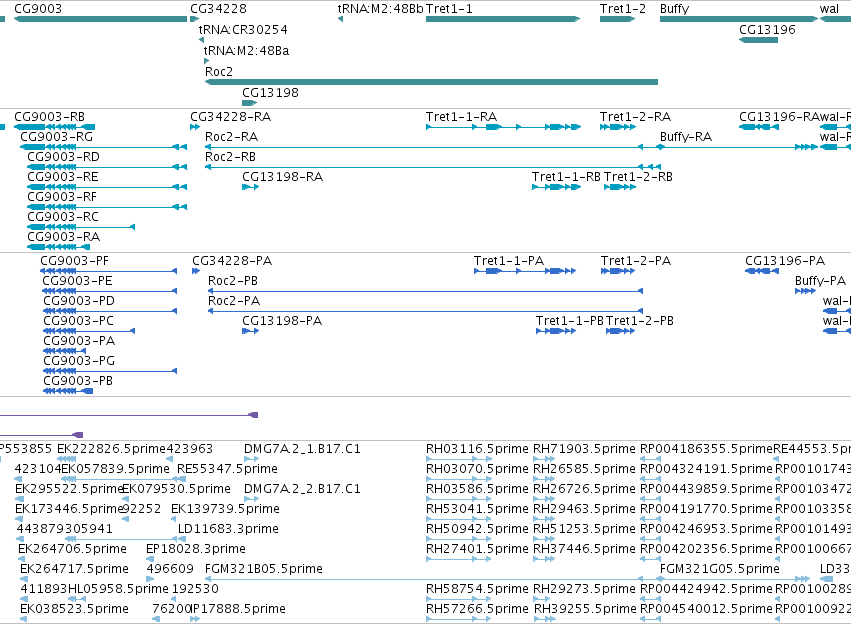Click the long Roc2 gene bar

431,82
